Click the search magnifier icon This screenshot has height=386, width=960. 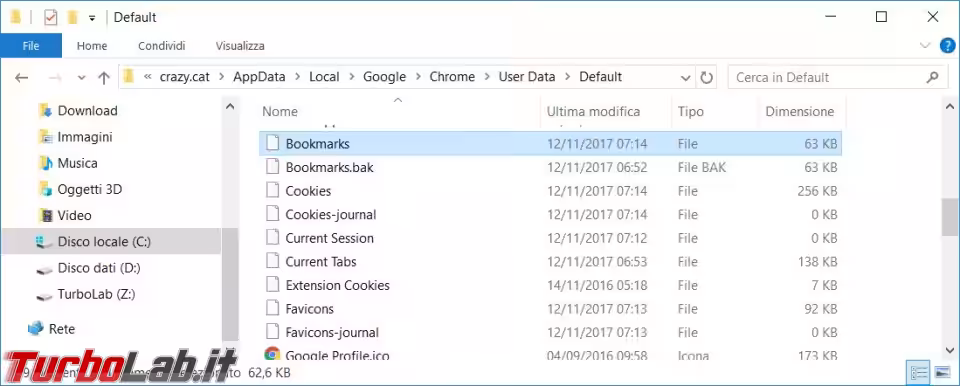(x=932, y=77)
